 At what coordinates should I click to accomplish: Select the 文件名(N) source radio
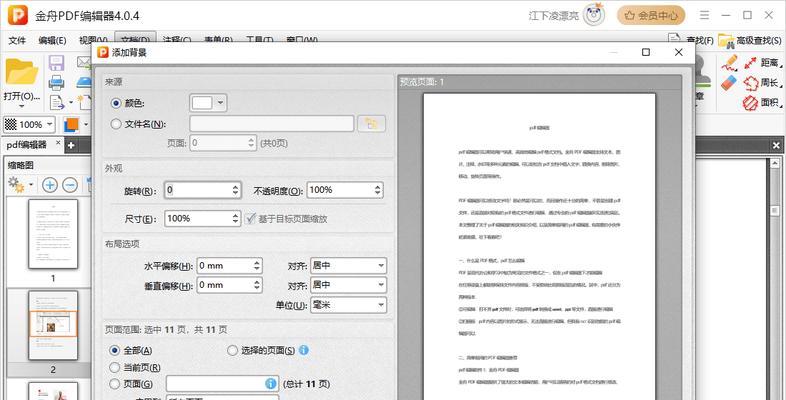(116, 124)
